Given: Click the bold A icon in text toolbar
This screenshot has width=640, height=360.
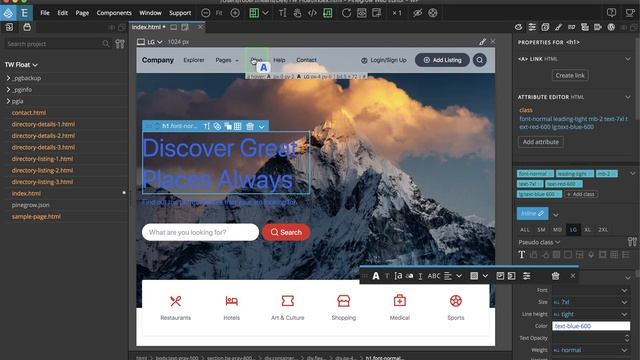Looking at the screenshot, I should [x=376, y=276].
